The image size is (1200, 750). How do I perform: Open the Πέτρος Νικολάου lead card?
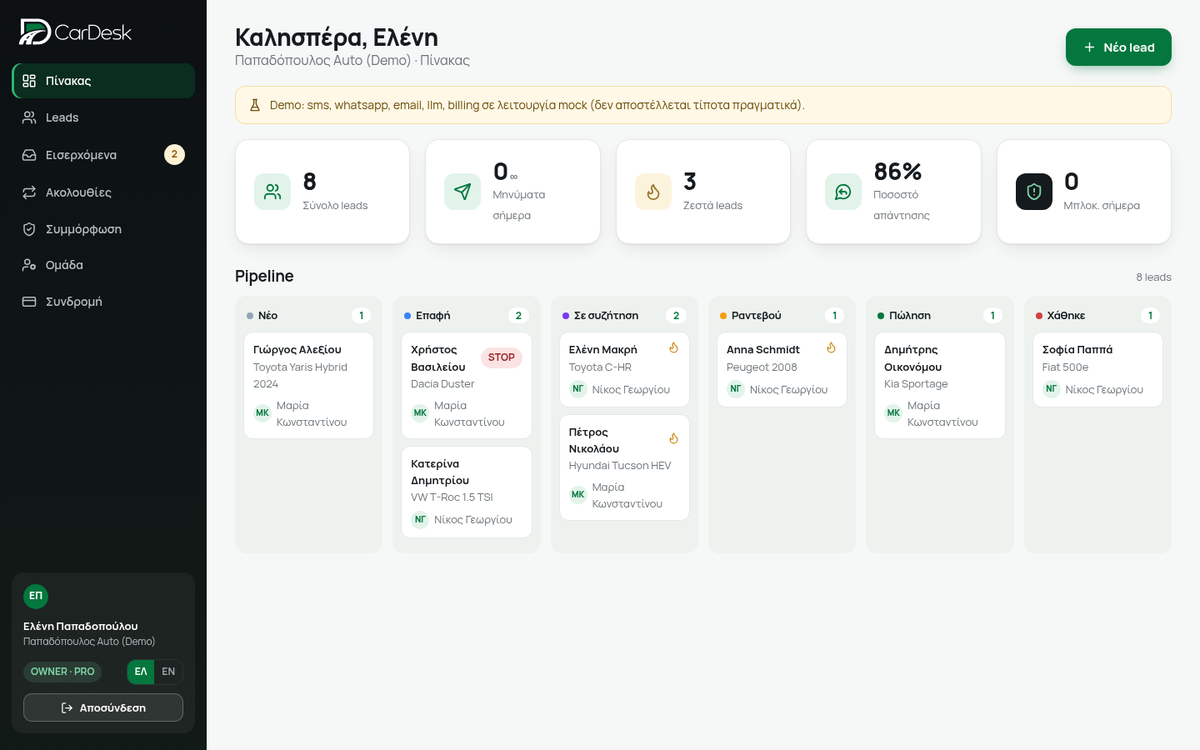click(624, 468)
